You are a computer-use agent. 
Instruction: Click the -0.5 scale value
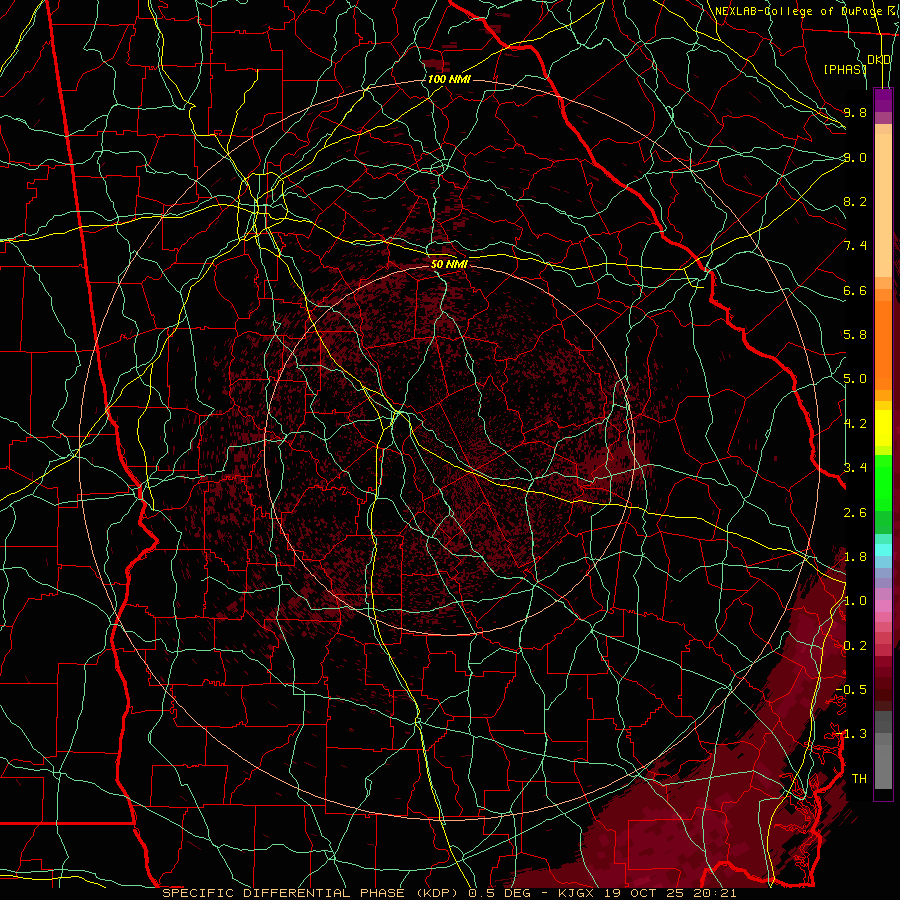tap(851, 690)
